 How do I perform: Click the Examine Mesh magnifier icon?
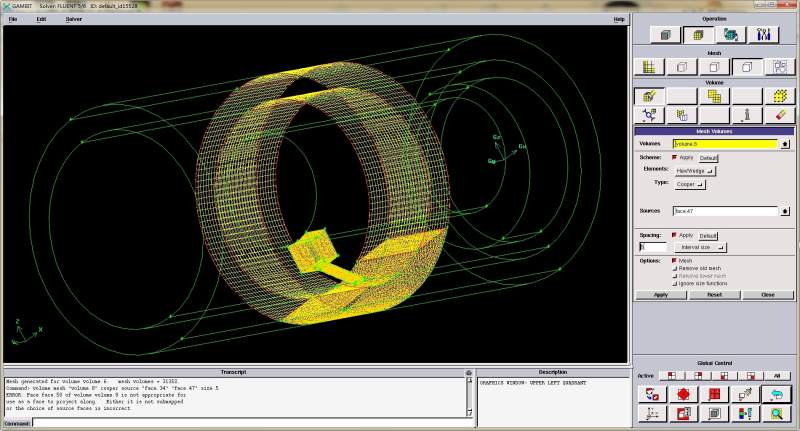point(777,413)
